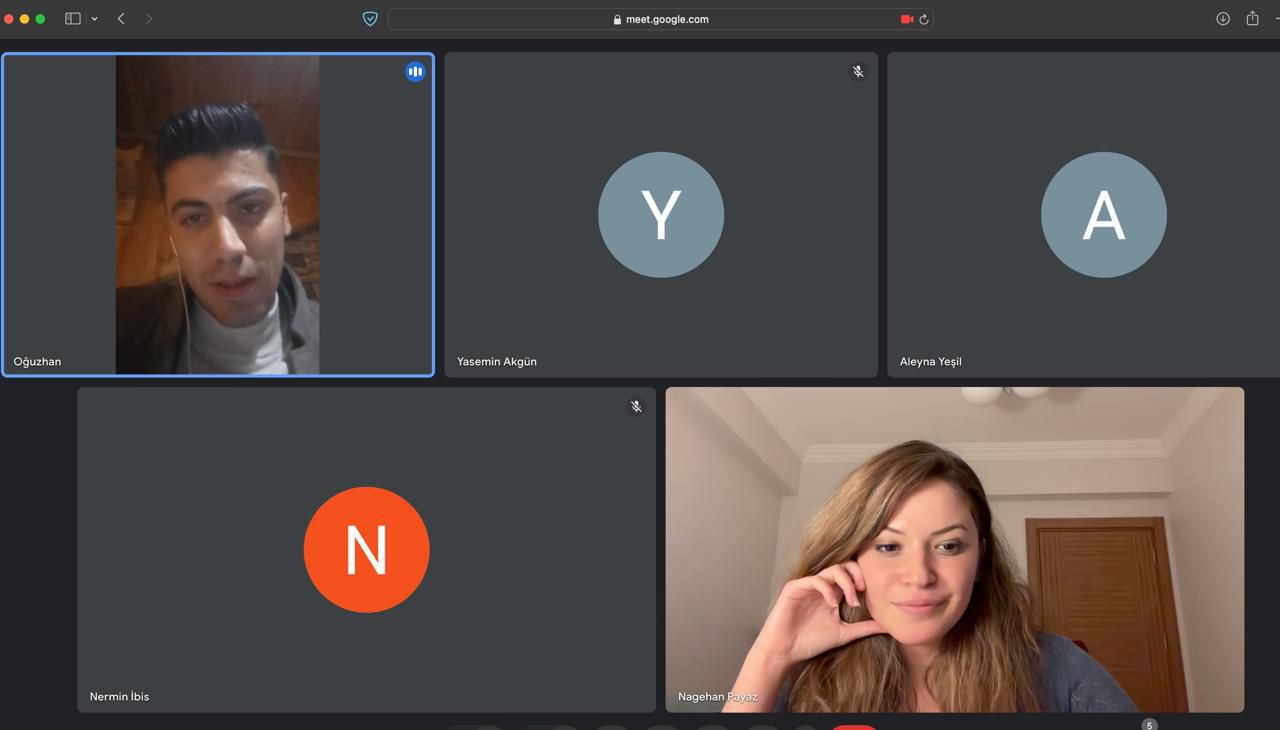This screenshot has width=1280, height=730.
Task: Click the Safari forward arrow
Action: (149, 19)
